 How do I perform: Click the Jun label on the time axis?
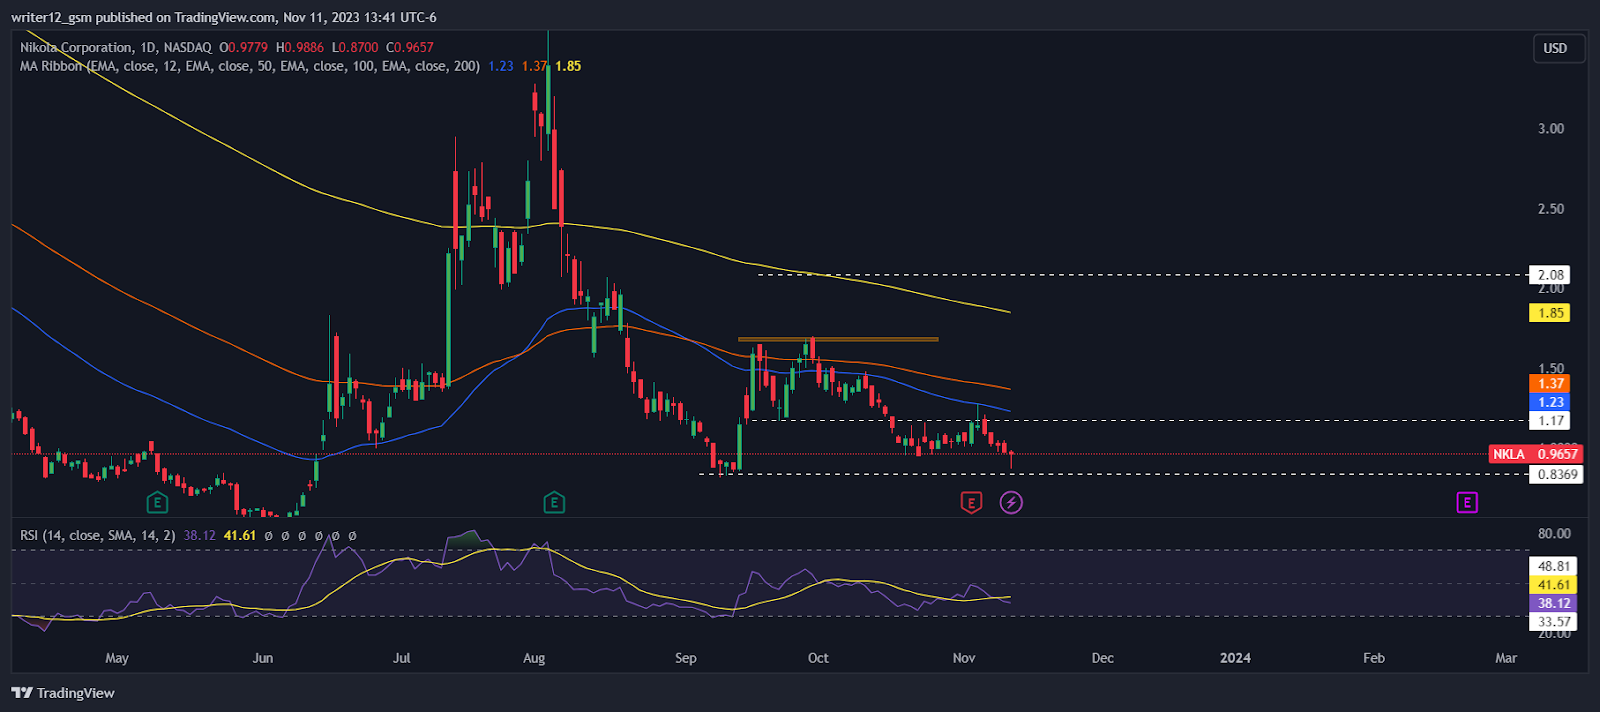[263, 658]
